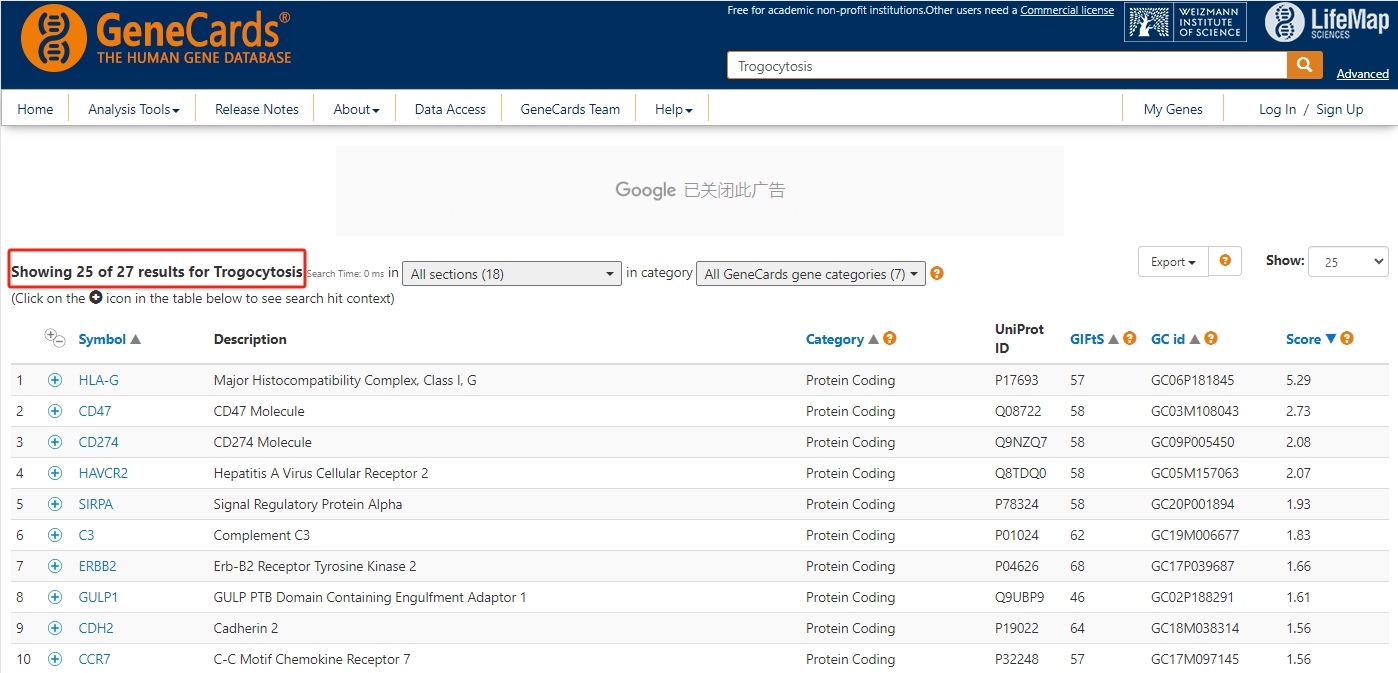Click in the Trogocytosis search field

pos(1005,66)
